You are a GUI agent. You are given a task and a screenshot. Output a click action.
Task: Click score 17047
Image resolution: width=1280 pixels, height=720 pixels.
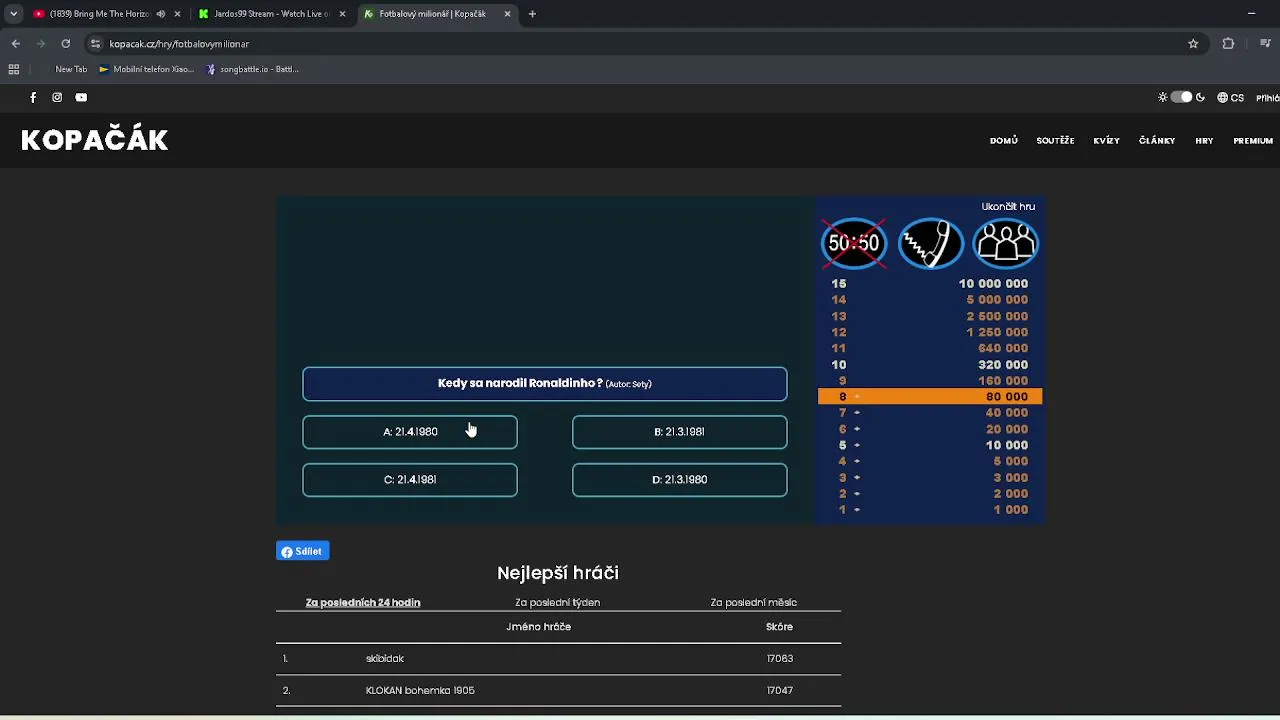780,691
